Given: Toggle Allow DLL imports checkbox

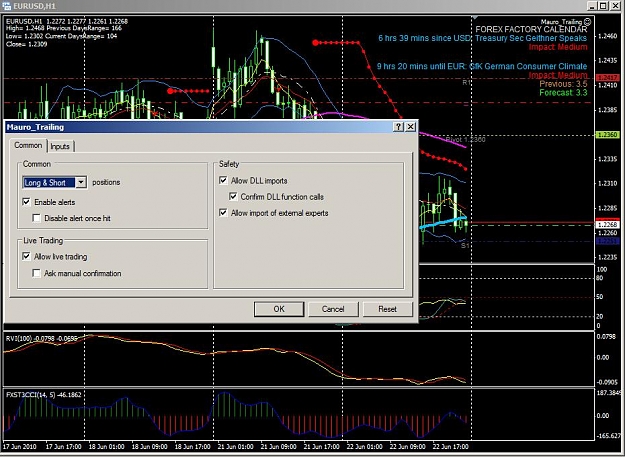Looking at the screenshot, I should (x=223, y=180).
